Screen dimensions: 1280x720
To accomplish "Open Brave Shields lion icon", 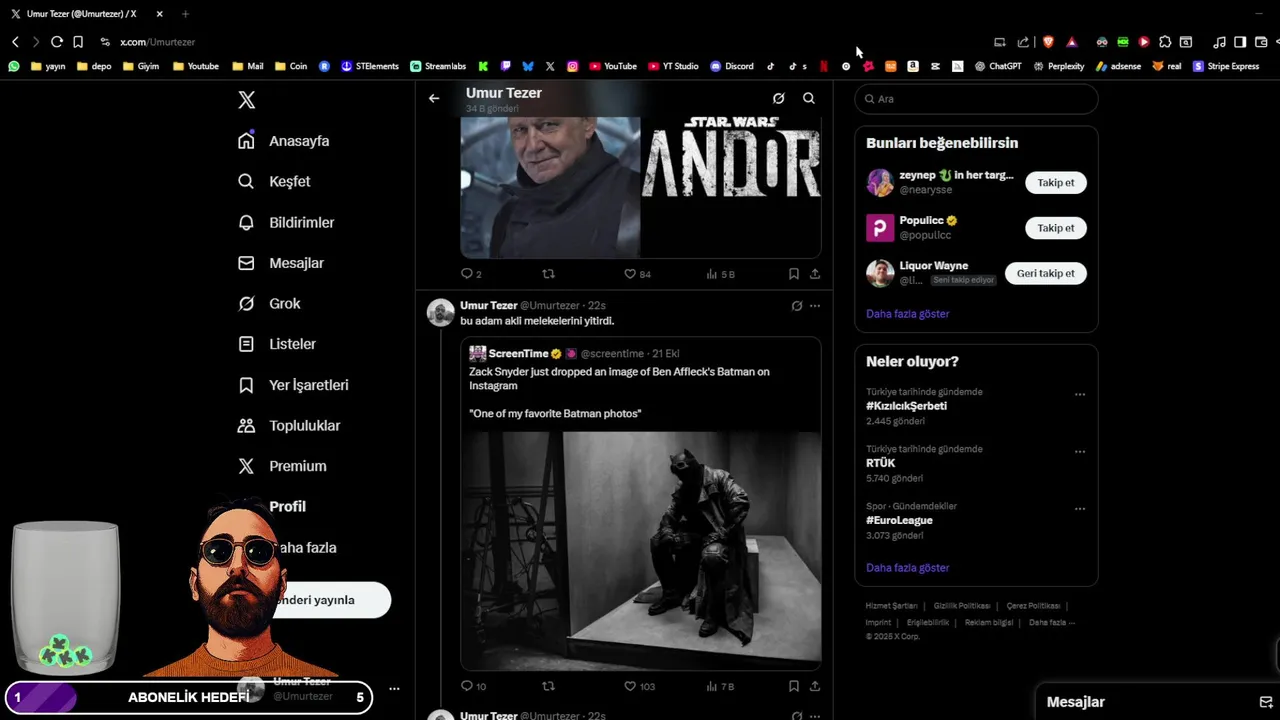I will pyautogui.click(x=1048, y=42).
